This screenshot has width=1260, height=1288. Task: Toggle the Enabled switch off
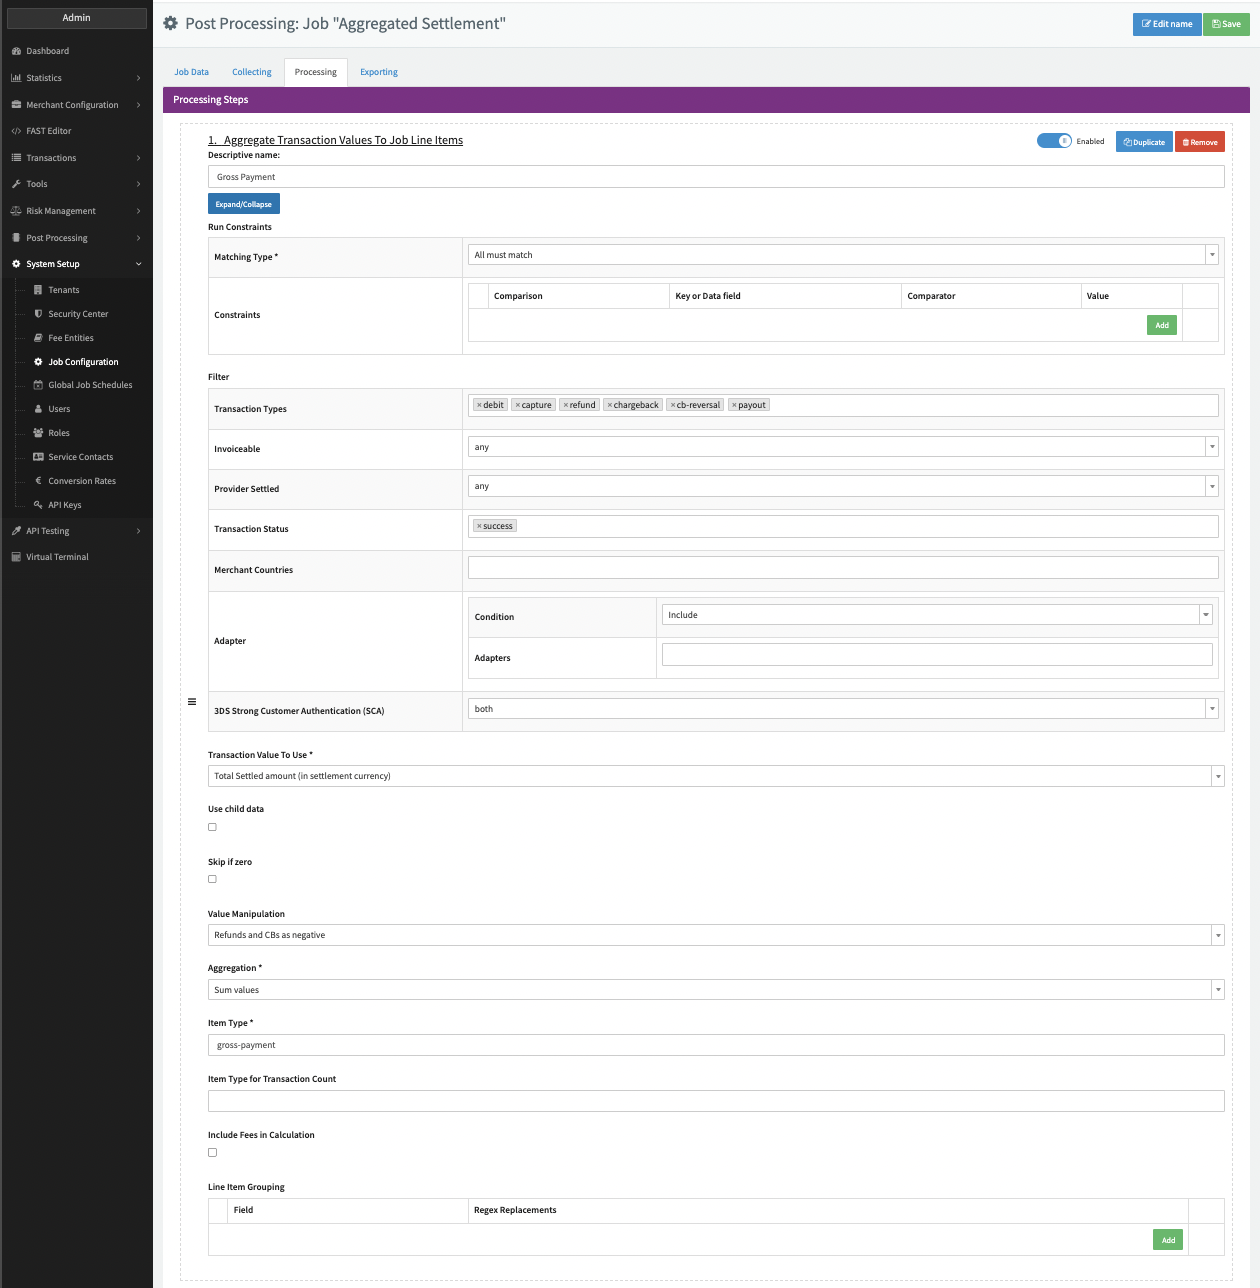(x=1054, y=141)
